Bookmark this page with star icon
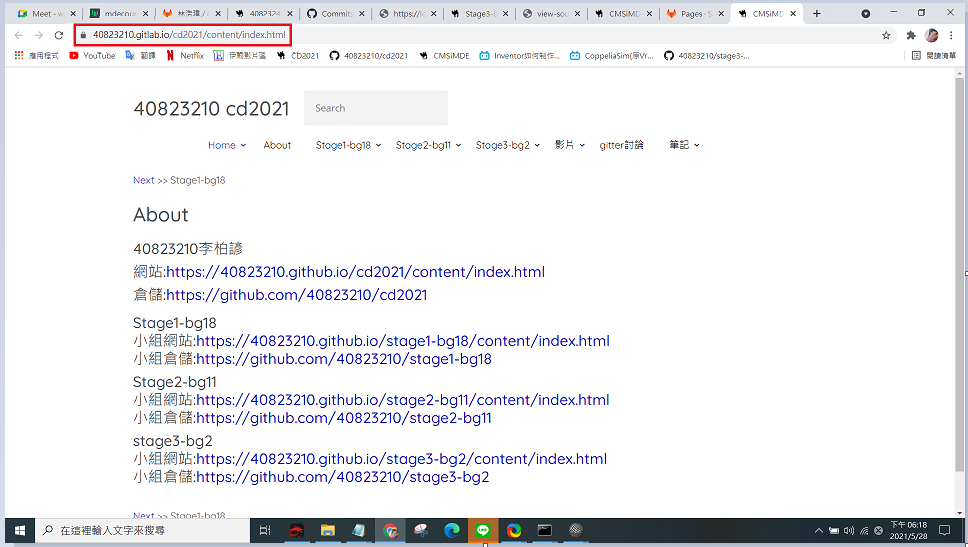 [886, 35]
